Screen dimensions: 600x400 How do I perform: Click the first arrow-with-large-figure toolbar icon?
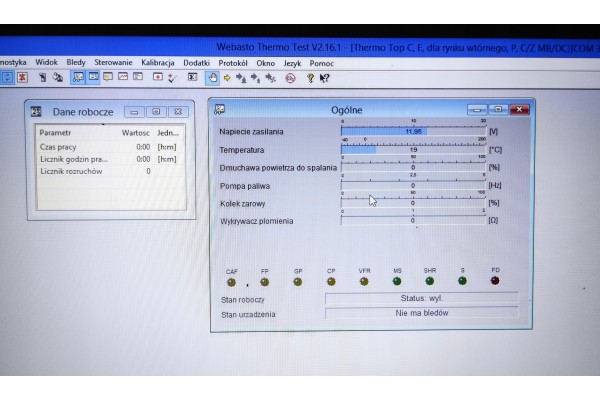(x=241, y=78)
